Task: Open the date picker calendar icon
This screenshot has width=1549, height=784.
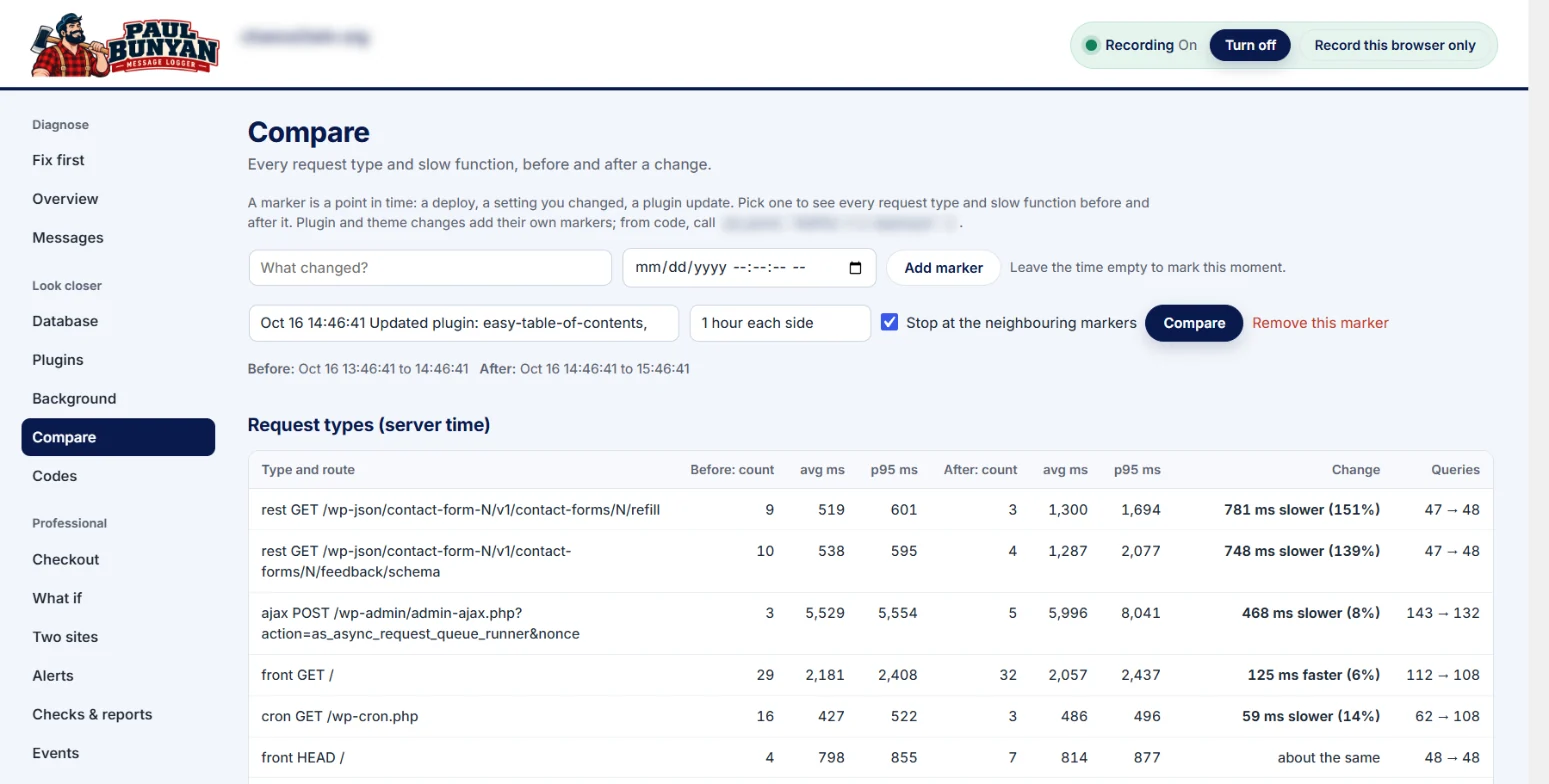Action: coord(855,268)
